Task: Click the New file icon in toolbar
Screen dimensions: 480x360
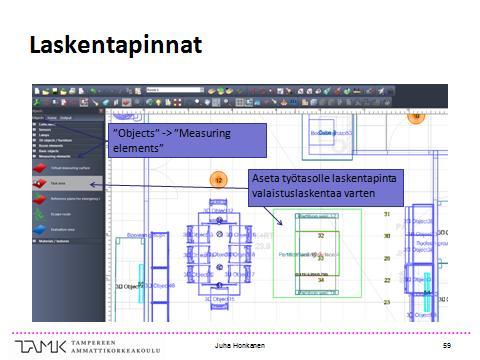Action: click(x=37, y=91)
